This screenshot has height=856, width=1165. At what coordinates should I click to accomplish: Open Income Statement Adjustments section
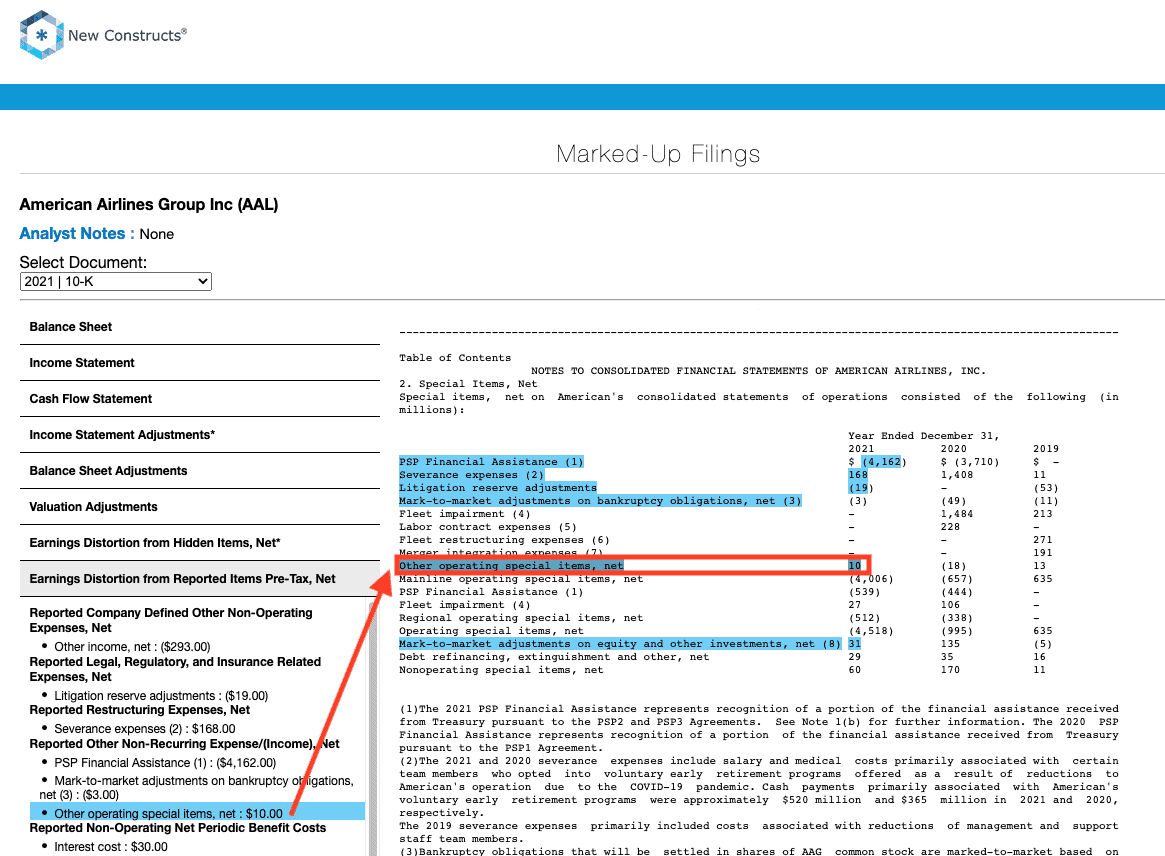pos(200,435)
